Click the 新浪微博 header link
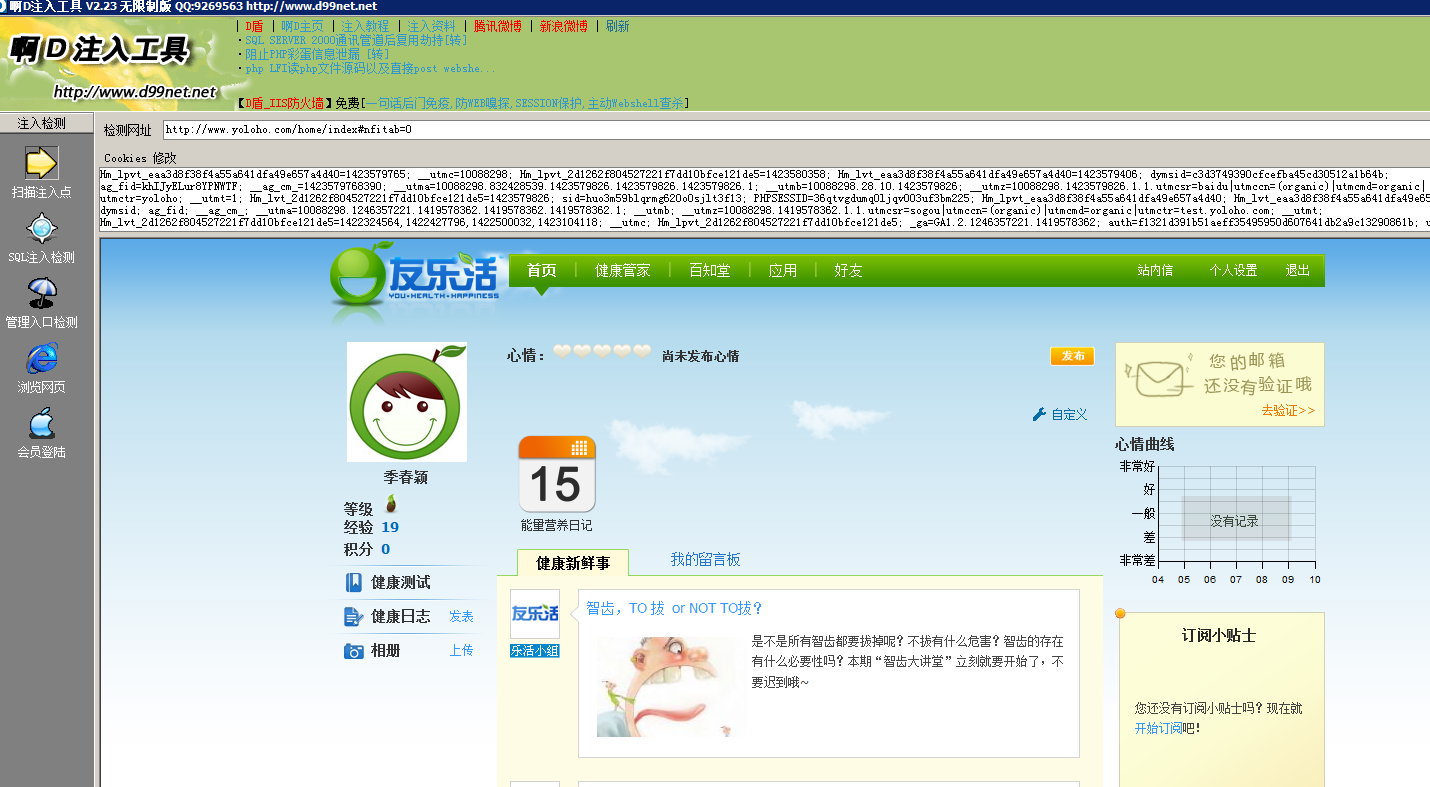Image resolution: width=1430 pixels, height=787 pixels. 563,26
